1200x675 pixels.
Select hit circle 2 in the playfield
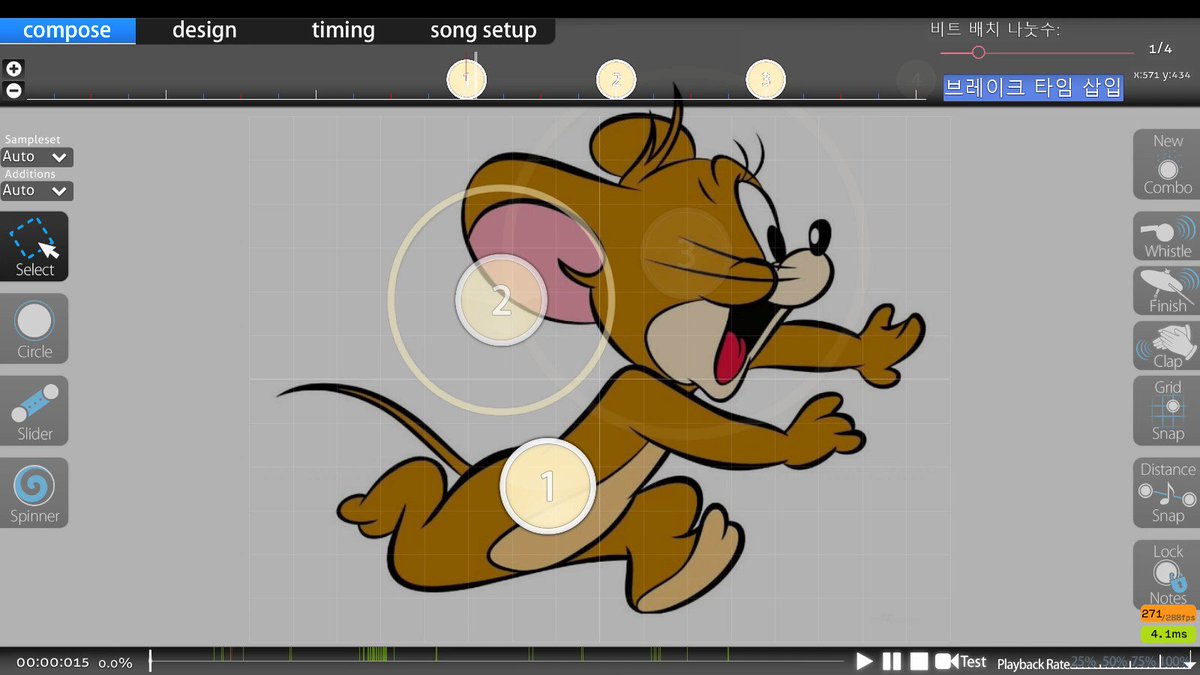click(x=501, y=299)
